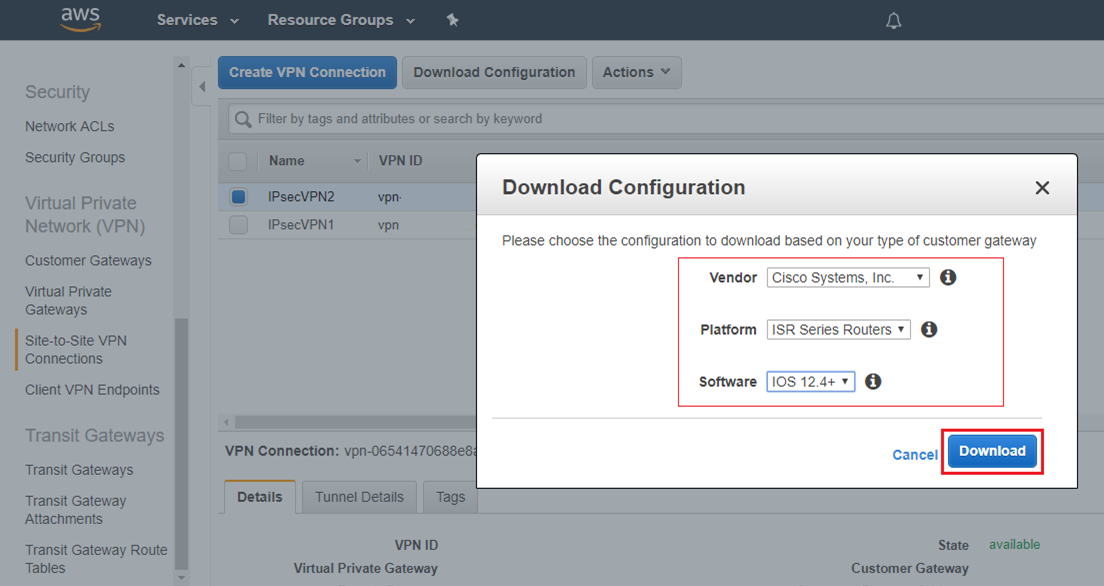Open the notifications bell
The width and height of the screenshot is (1104, 586).
tap(893, 20)
